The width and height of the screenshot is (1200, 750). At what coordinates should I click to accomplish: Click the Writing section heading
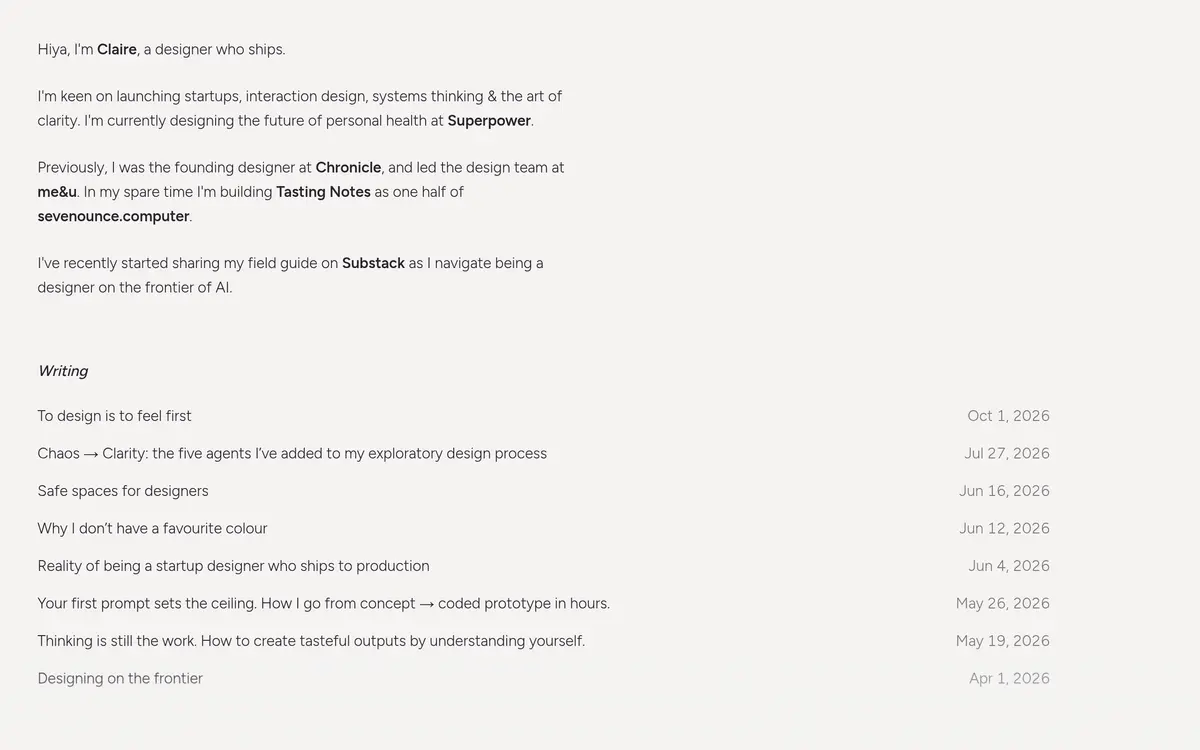point(63,371)
